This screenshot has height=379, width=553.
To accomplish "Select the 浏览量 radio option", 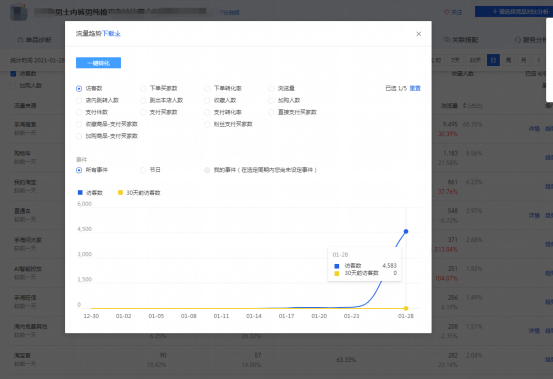I will coord(271,88).
